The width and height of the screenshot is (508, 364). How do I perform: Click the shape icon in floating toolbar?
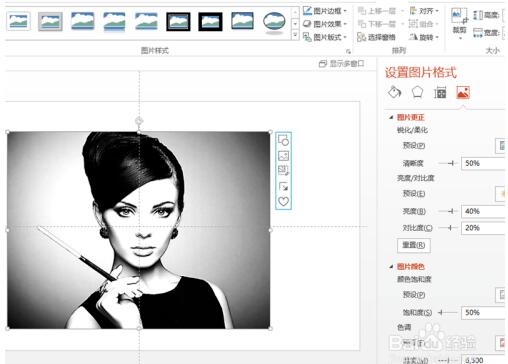[283, 140]
